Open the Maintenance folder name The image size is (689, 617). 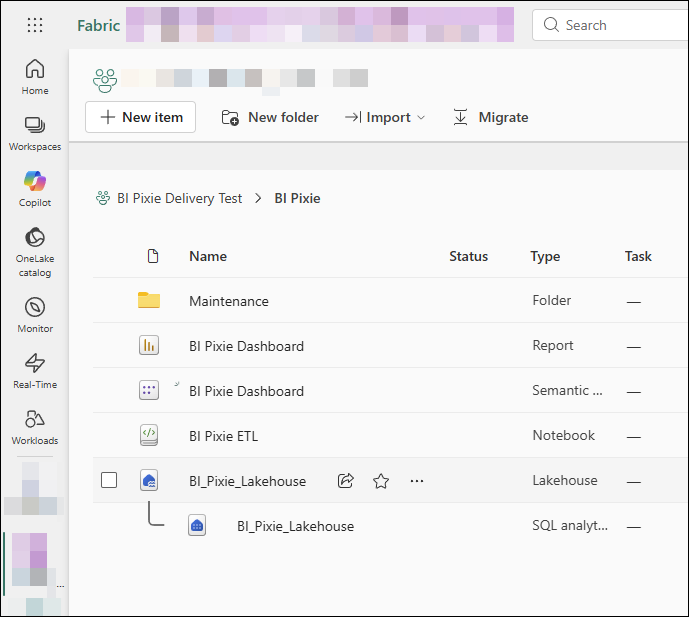228,301
